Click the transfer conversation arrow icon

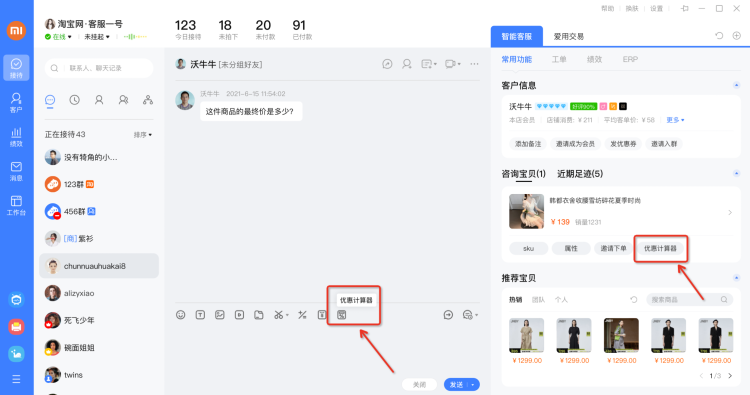[x=448, y=315]
